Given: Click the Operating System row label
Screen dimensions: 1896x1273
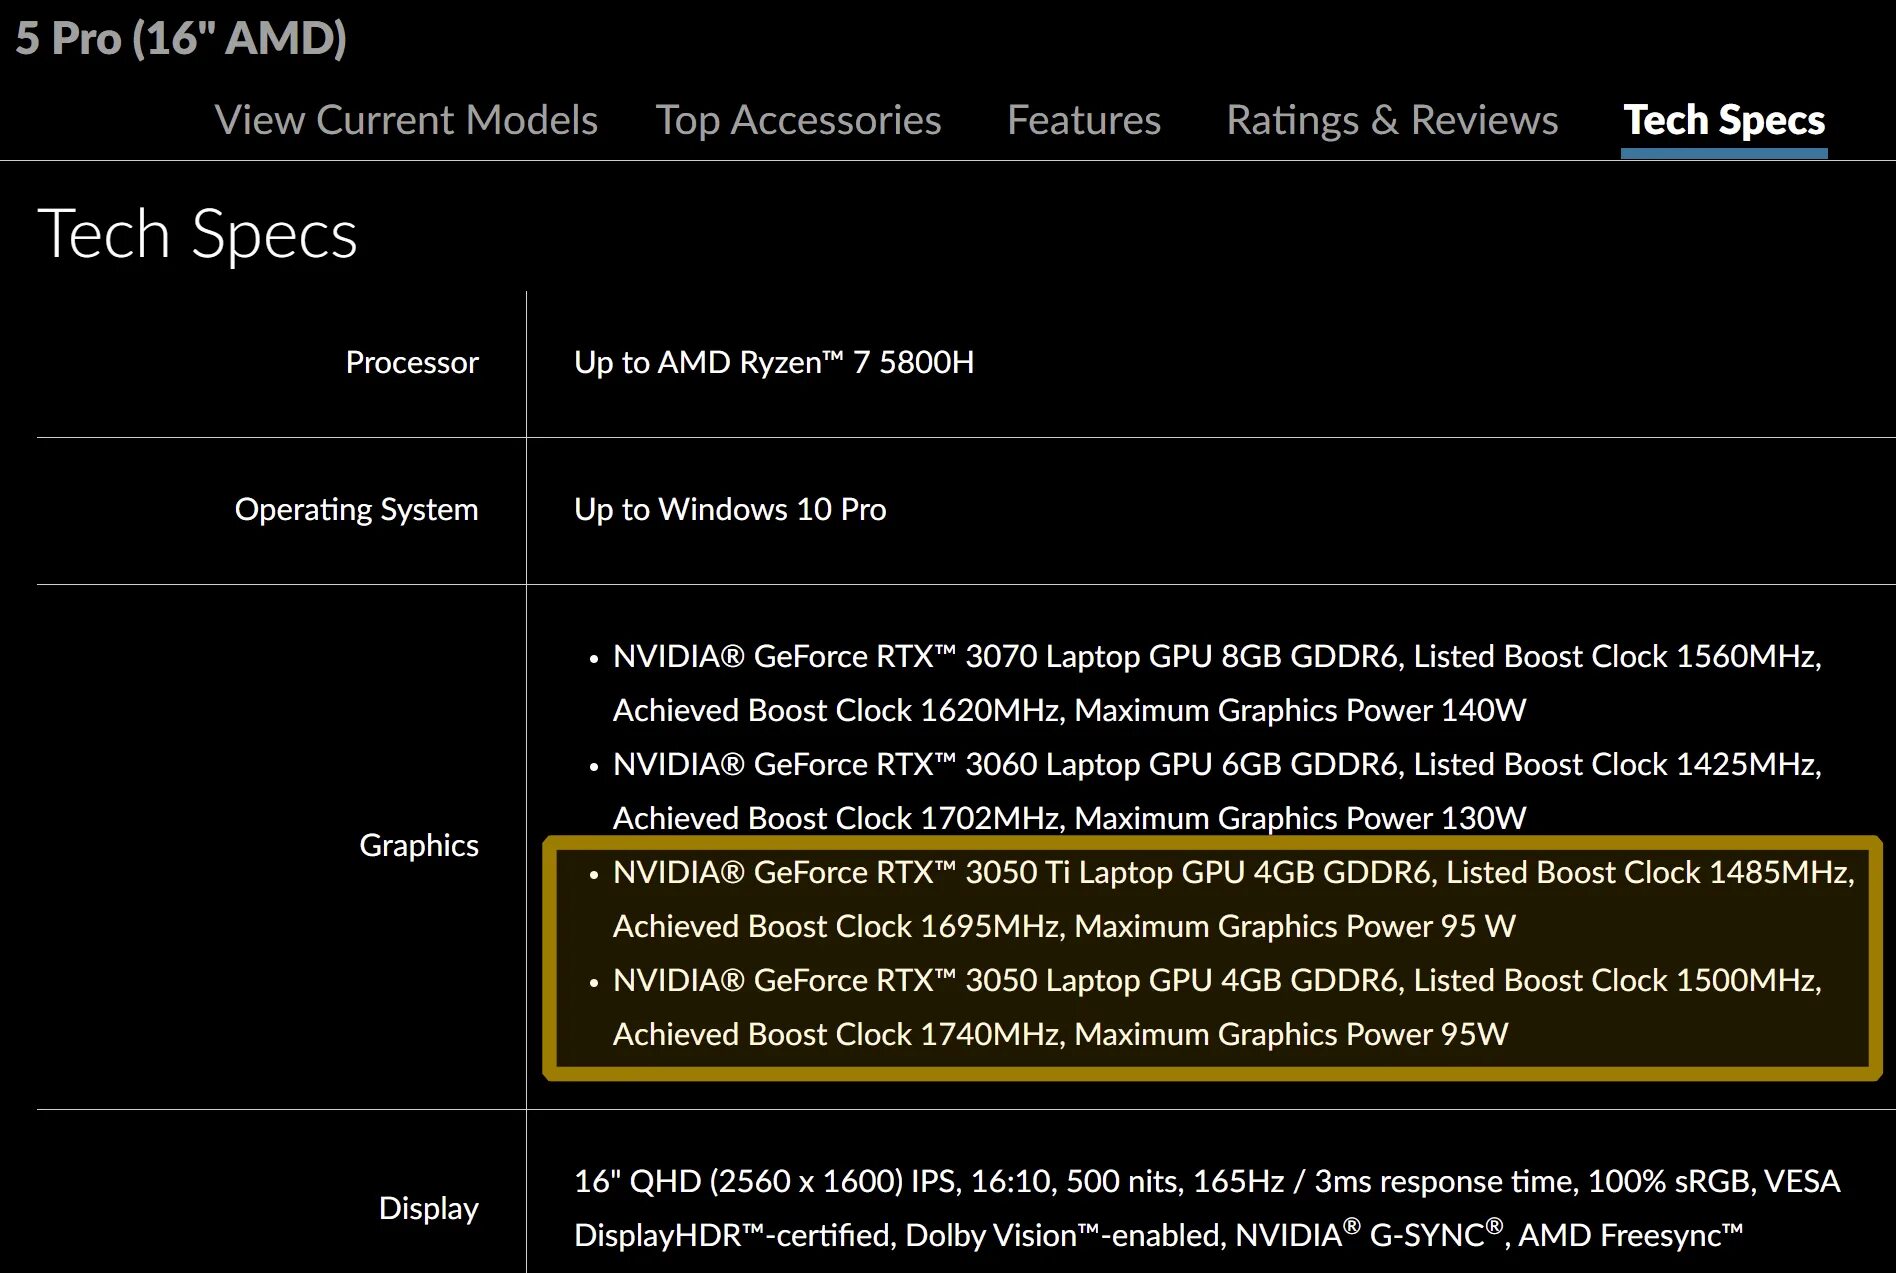Looking at the screenshot, I should click(356, 509).
